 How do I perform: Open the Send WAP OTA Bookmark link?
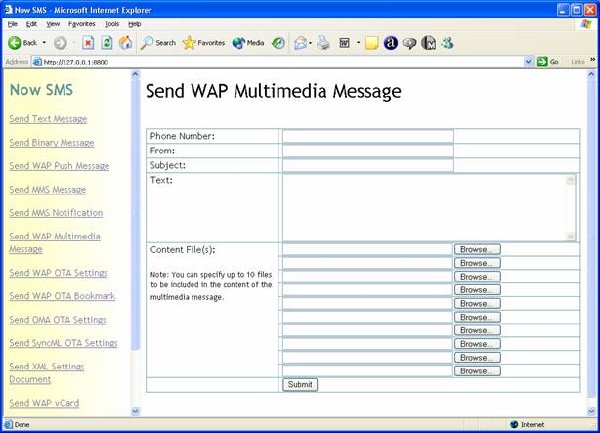[62, 296]
